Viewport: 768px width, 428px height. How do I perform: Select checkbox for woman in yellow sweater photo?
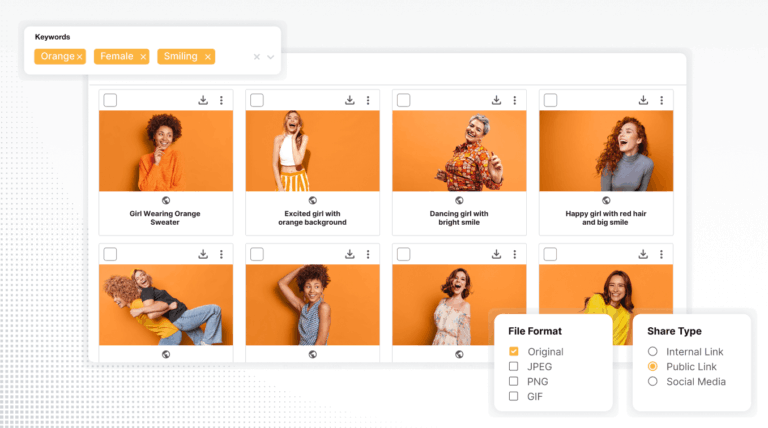pos(551,254)
